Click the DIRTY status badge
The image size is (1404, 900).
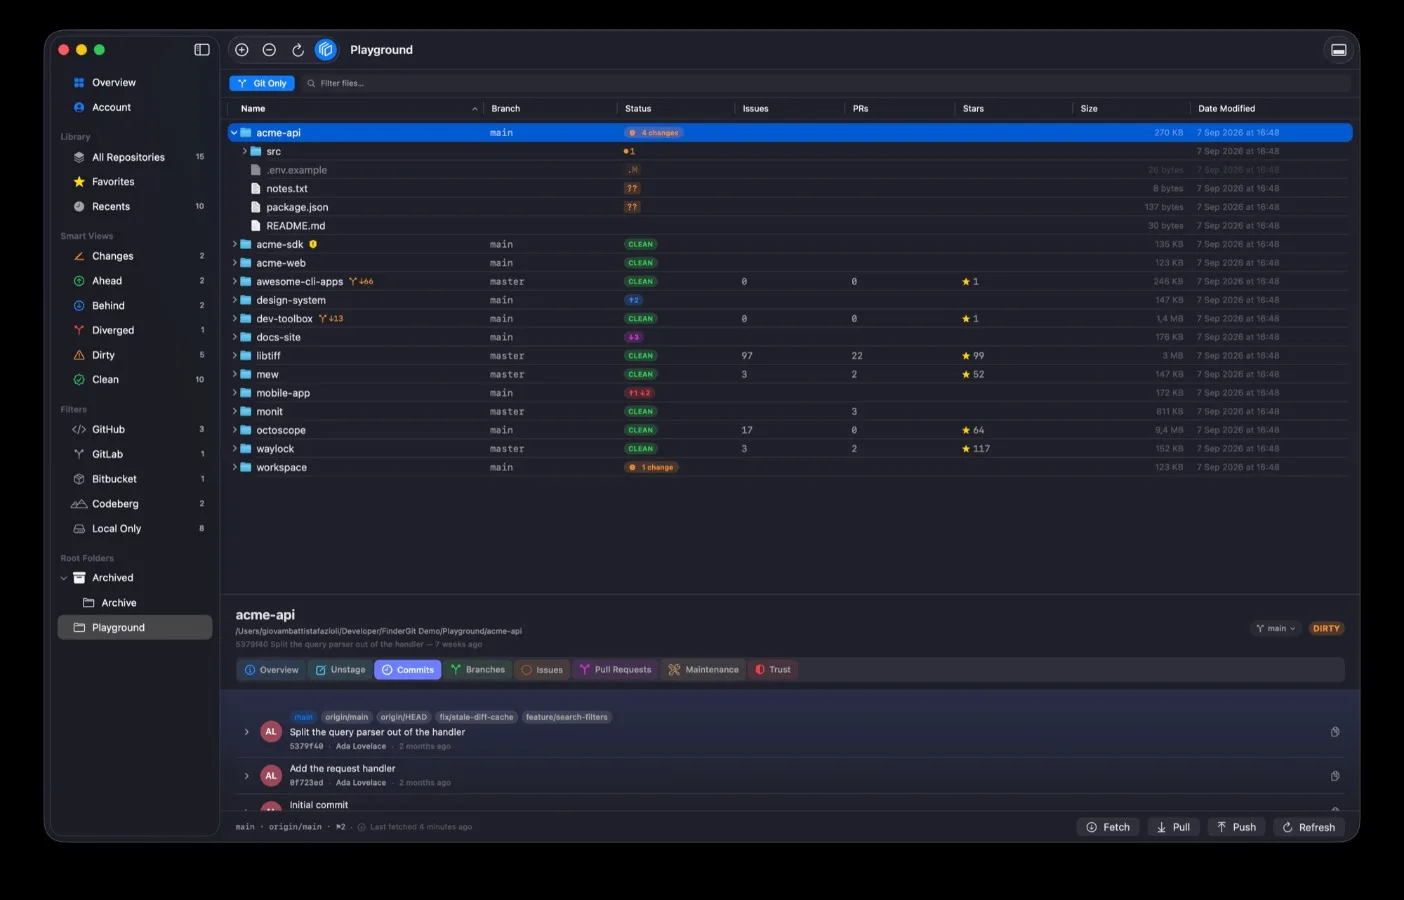(1326, 629)
